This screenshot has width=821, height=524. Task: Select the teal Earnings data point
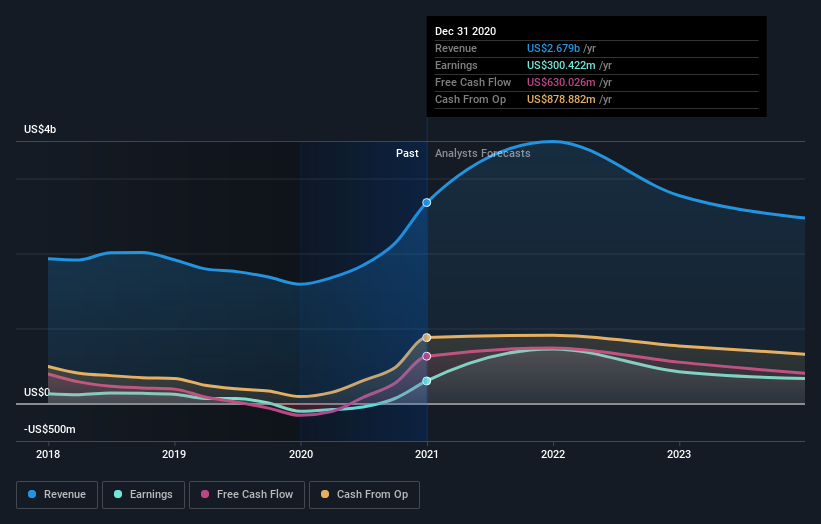(x=427, y=381)
